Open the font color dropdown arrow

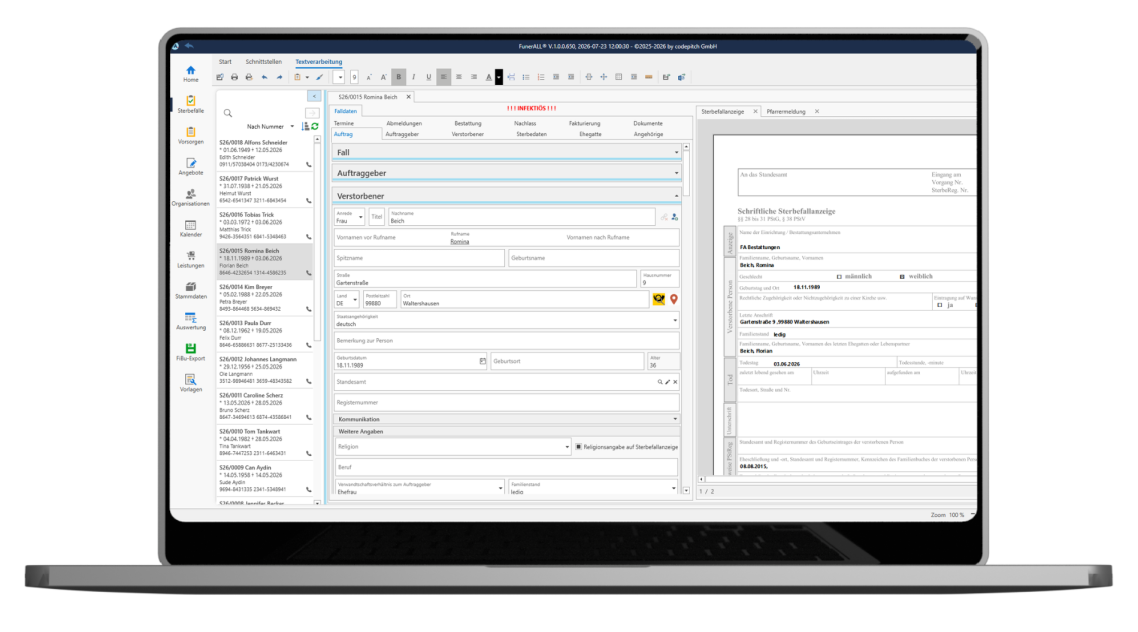(x=499, y=77)
